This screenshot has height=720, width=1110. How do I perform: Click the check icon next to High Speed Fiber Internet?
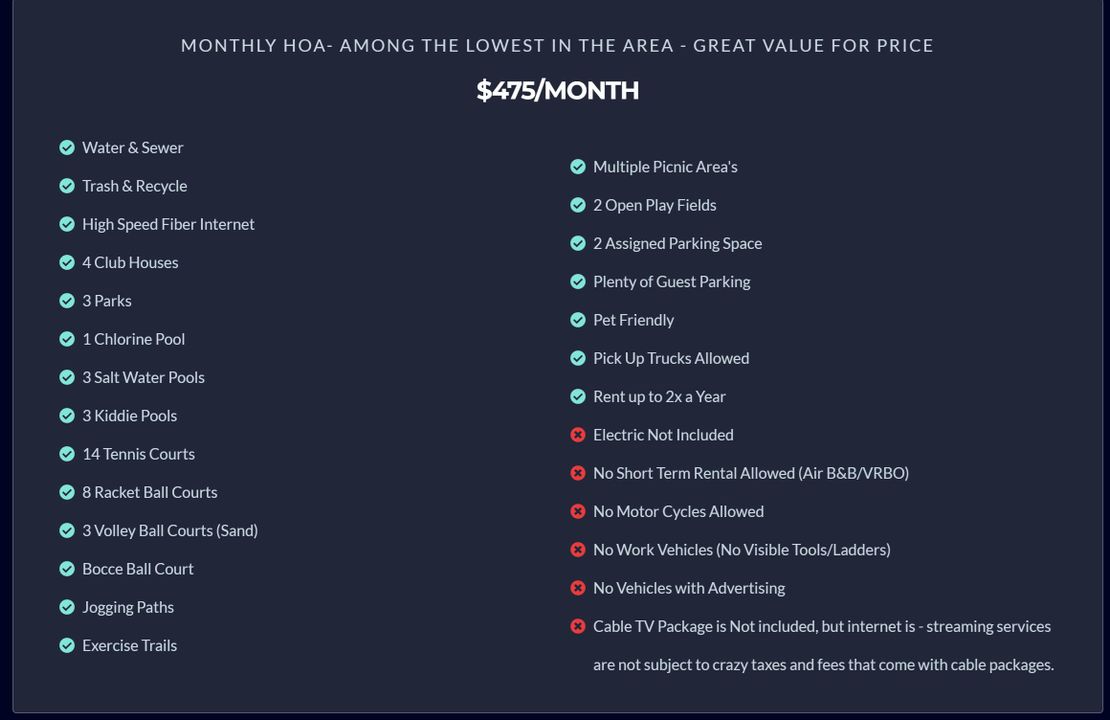(x=67, y=224)
